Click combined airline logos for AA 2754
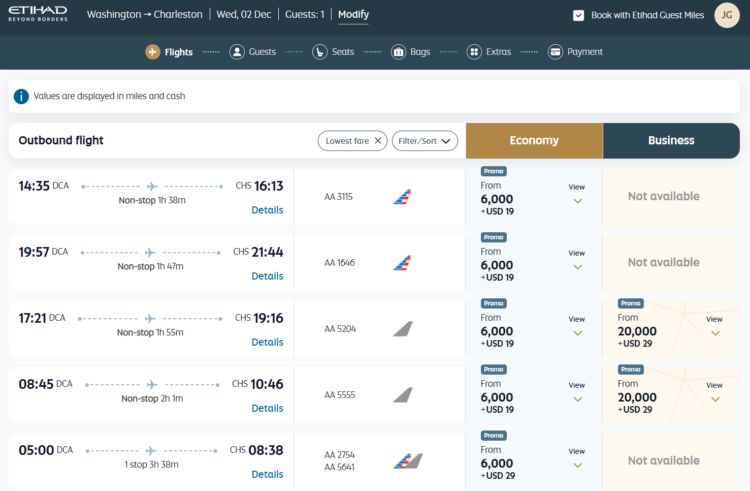Screen dimensions: 750x491 [408, 461]
